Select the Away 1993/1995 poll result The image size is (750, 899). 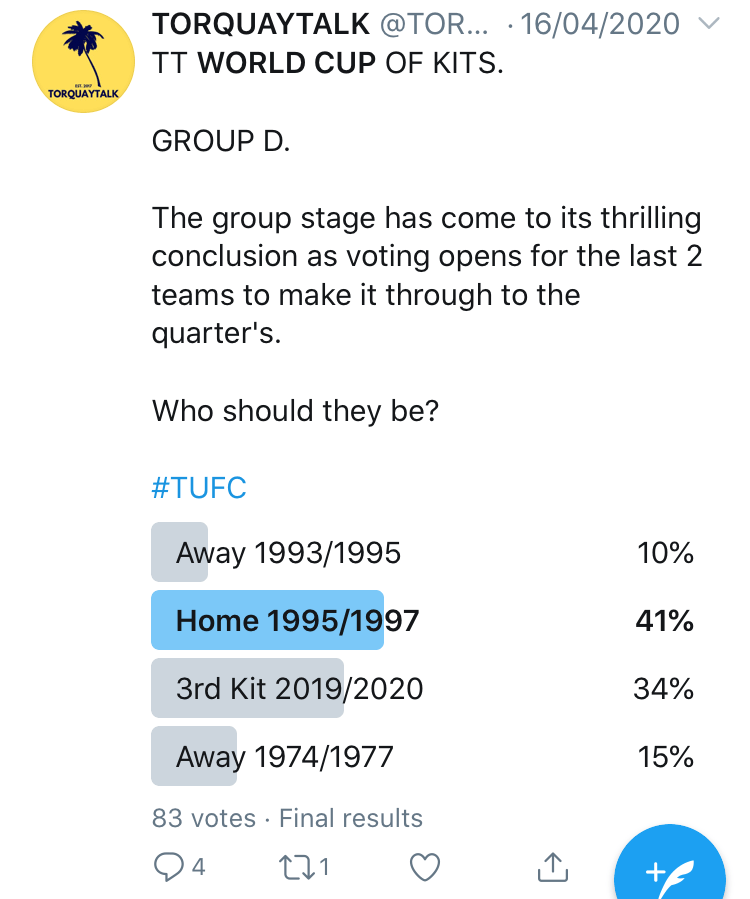pyautogui.click(x=288, y=553)
